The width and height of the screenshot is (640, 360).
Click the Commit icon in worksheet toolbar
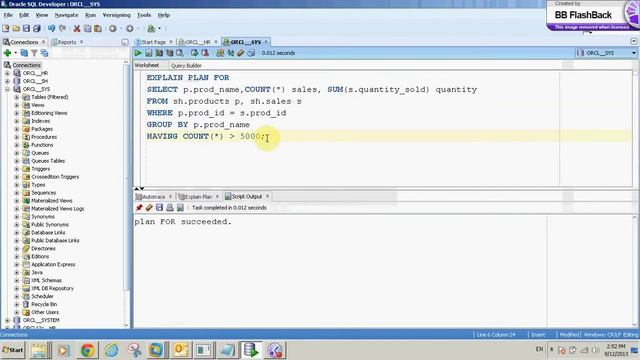[194, 53]
